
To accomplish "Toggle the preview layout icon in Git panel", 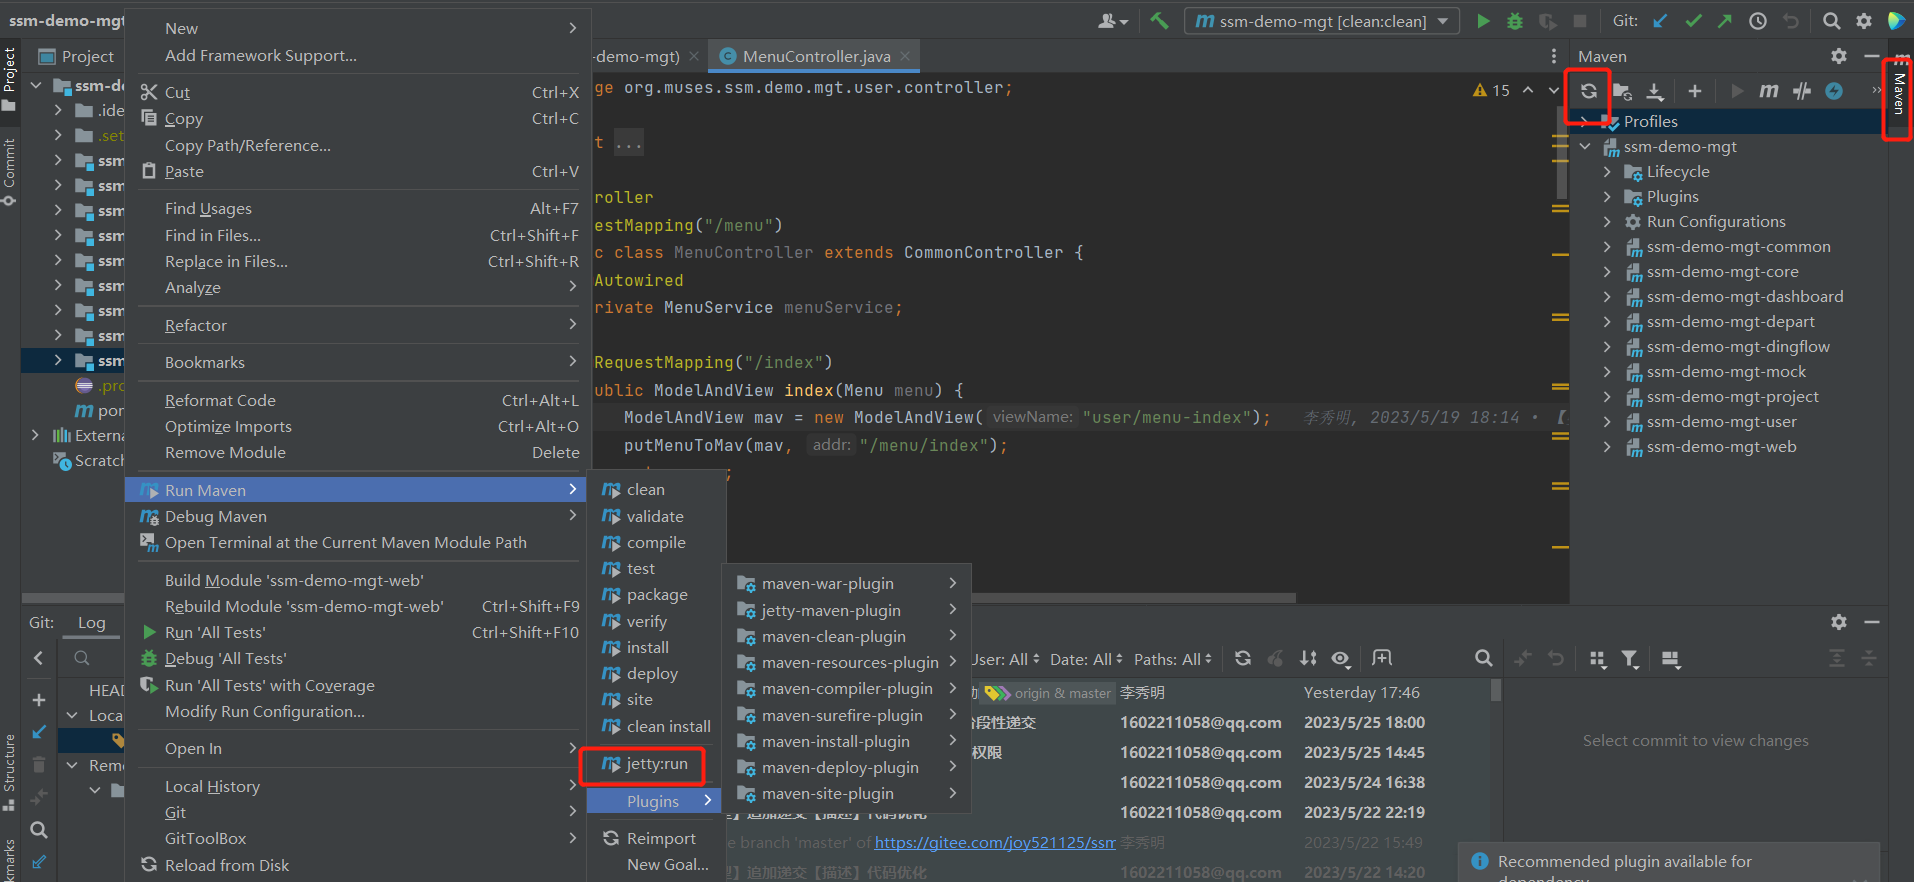I will pyautogui.click(x=1670, y=659).
